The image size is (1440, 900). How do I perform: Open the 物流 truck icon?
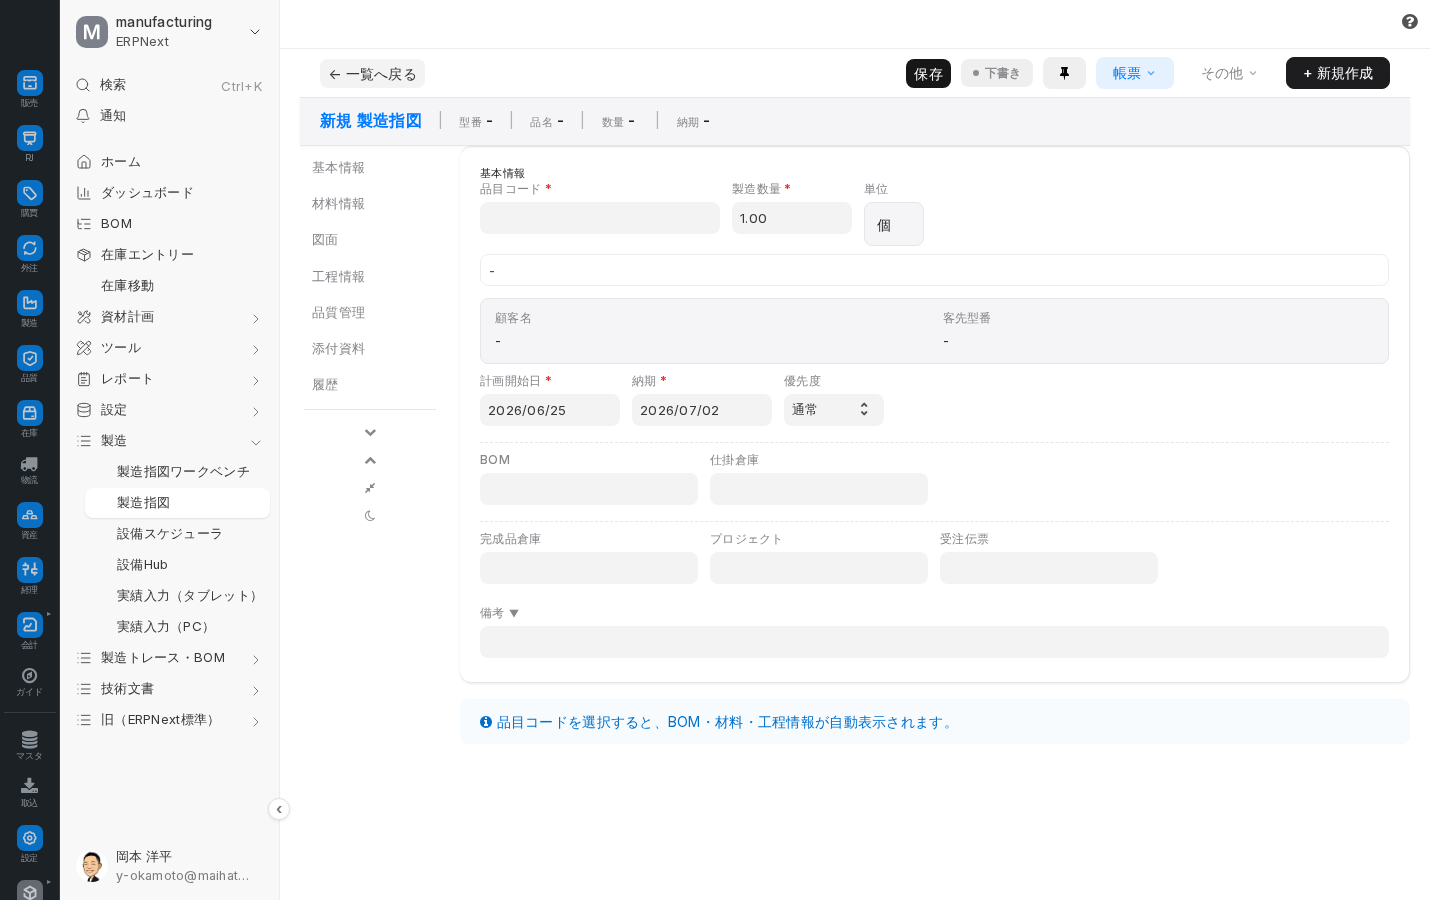29,464
